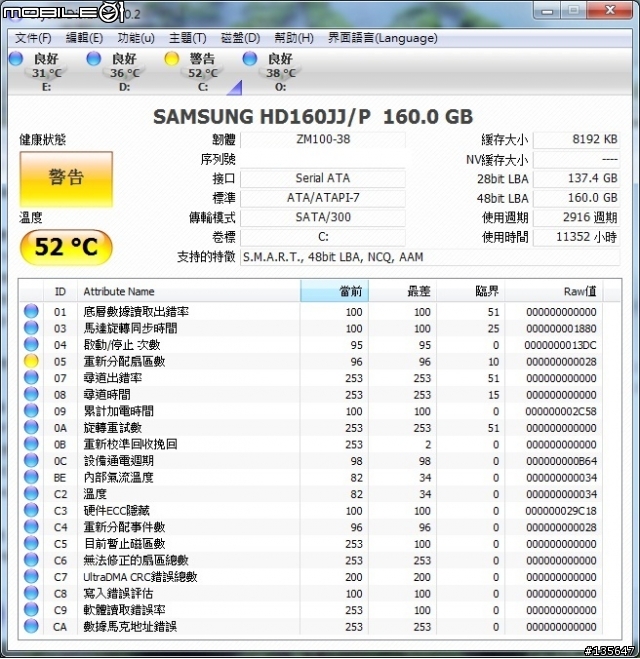Click blue status icon for attribute 08
The width and height of the screenshot is (640, 659).
click(x=31, y=394)
